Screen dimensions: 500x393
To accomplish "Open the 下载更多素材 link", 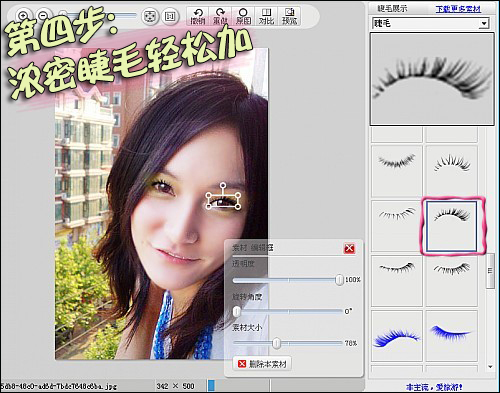I will pyautogui.click(x=458, y=9).
